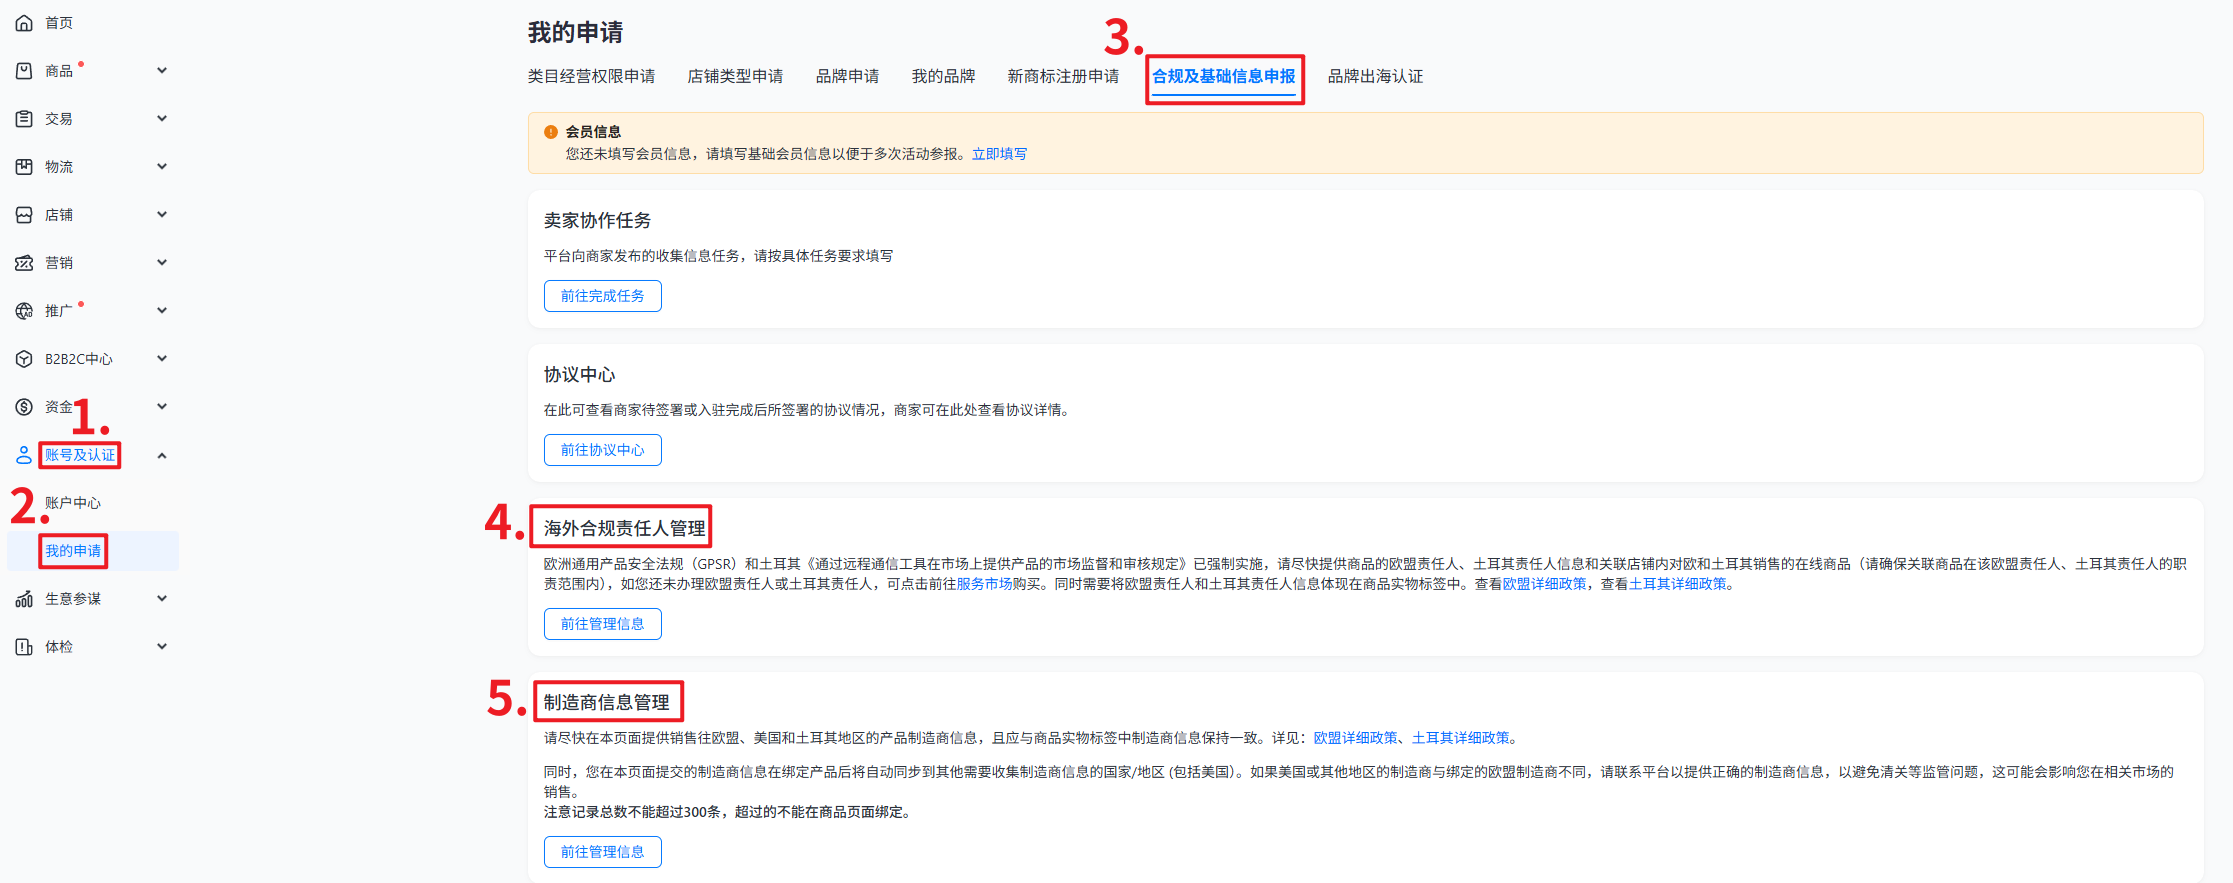2233x883 pixels.
Task: Click the 店铺 store icon
Action: point(24,215)
